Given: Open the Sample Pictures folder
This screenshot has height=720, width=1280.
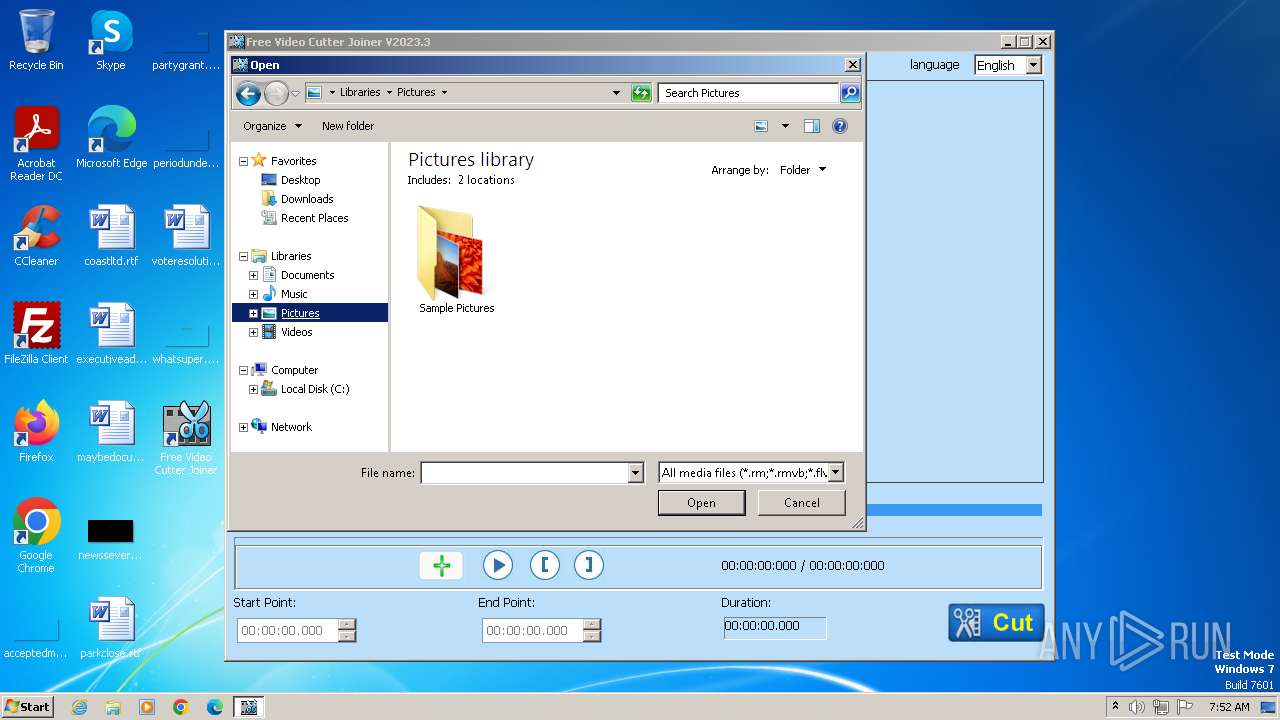Looking at the screenshot, I should coord(456,260).
